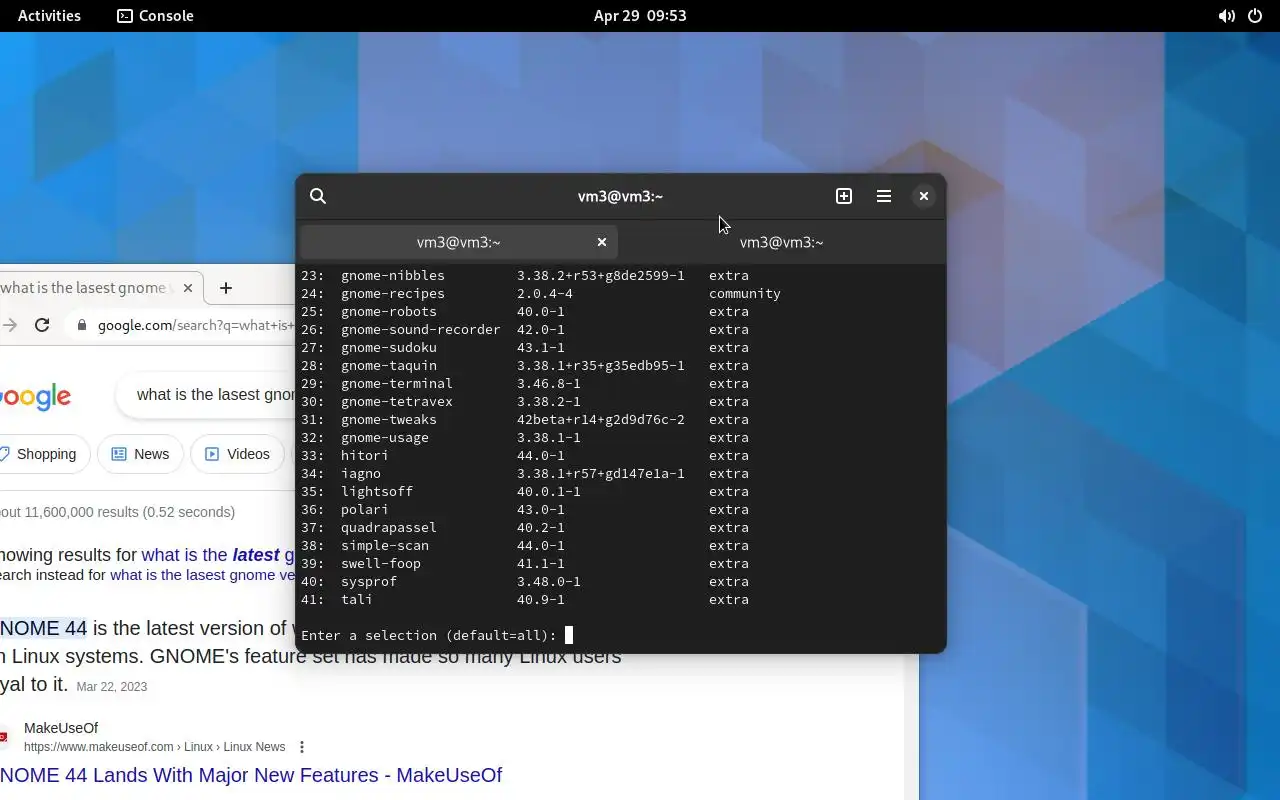The image size is (1280, 800).
Task: Go to the Google logo homepage
Action: point(35,396)
